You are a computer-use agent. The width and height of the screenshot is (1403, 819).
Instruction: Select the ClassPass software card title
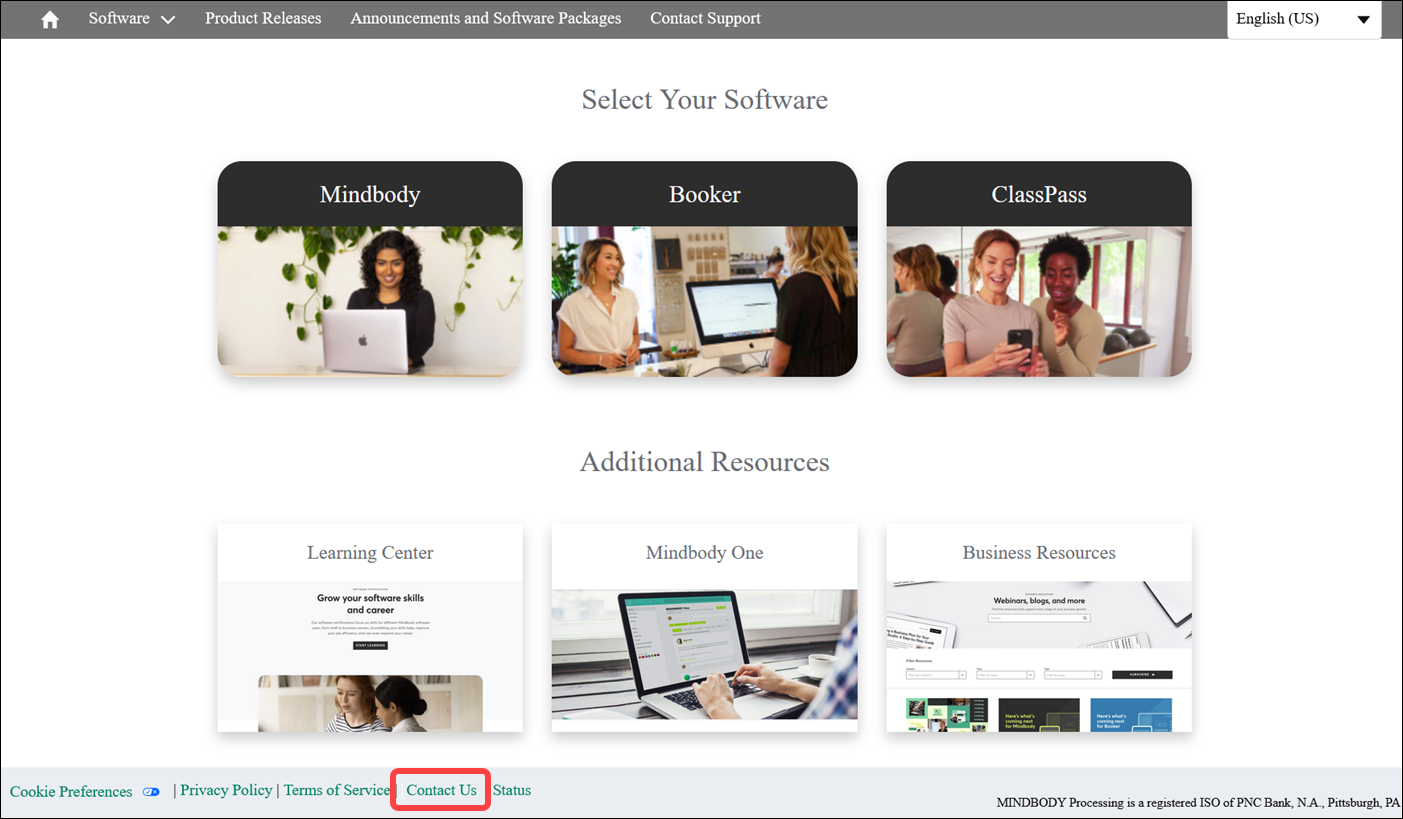(x=1039, y=194)
